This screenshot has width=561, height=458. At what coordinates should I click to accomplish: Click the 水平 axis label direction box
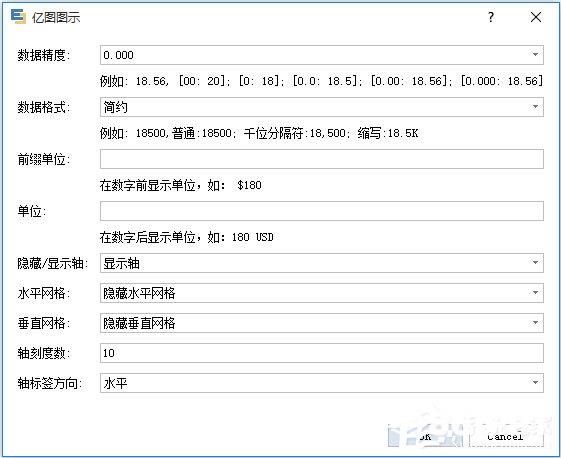pos(322,383)
